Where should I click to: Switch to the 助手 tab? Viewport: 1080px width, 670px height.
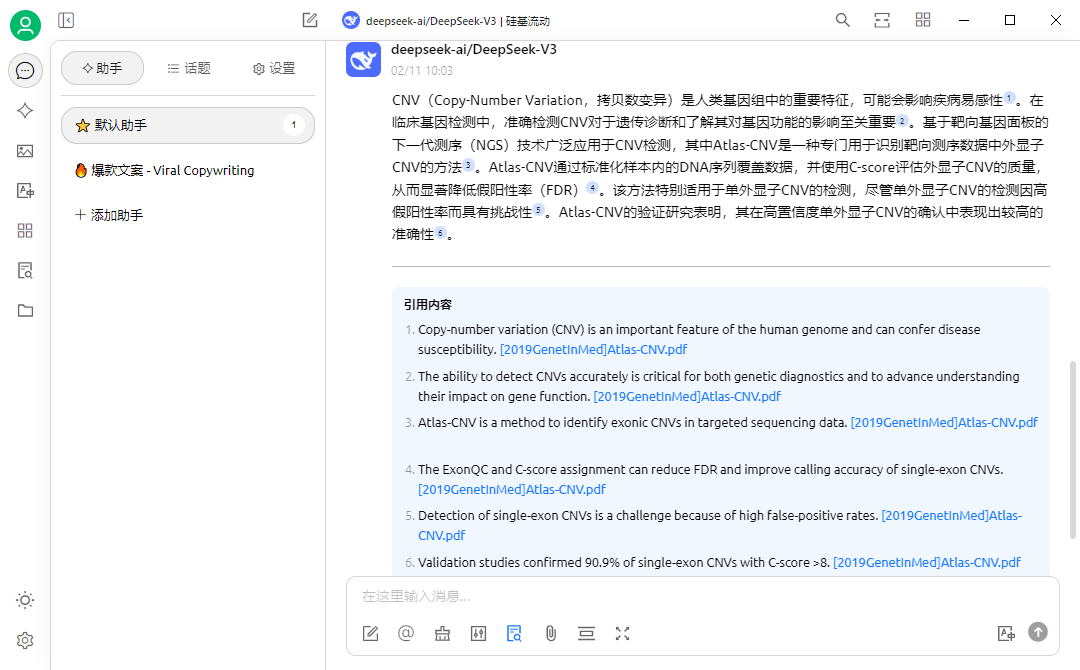[x=103, y=68]
